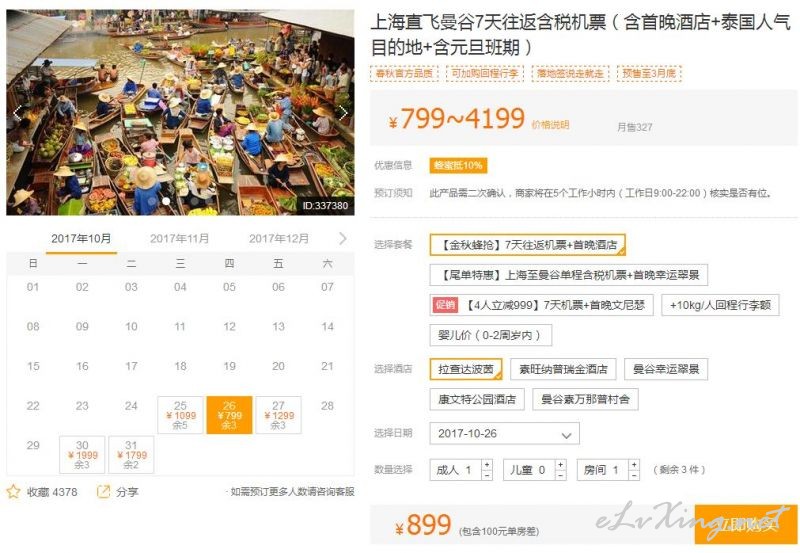
Task: Open the date dropdown showing 2017-10-26
Action: [505, 434]
